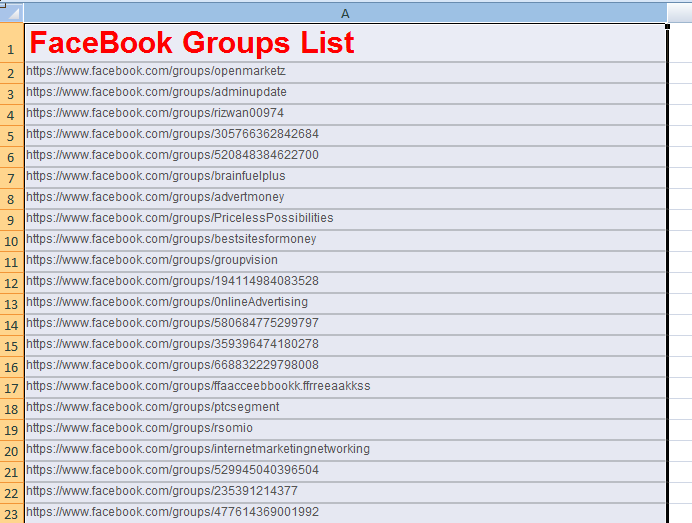Select row 20 header
The height and width of the screenshot is (523, 692).
(x=12, y=450)
